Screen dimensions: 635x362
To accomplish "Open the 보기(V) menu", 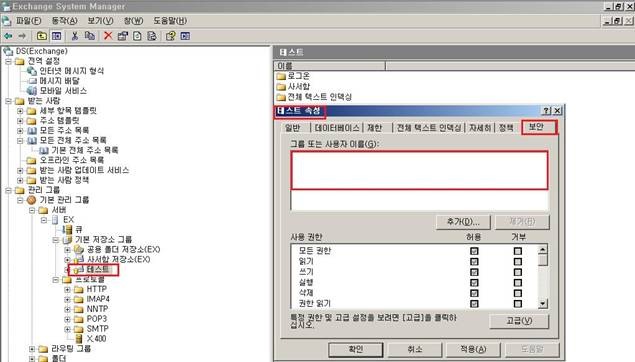I will 100,21.
